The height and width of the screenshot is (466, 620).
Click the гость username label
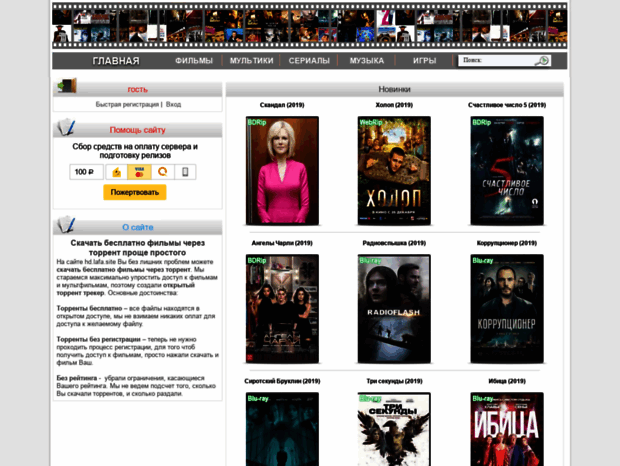(137, 90)
